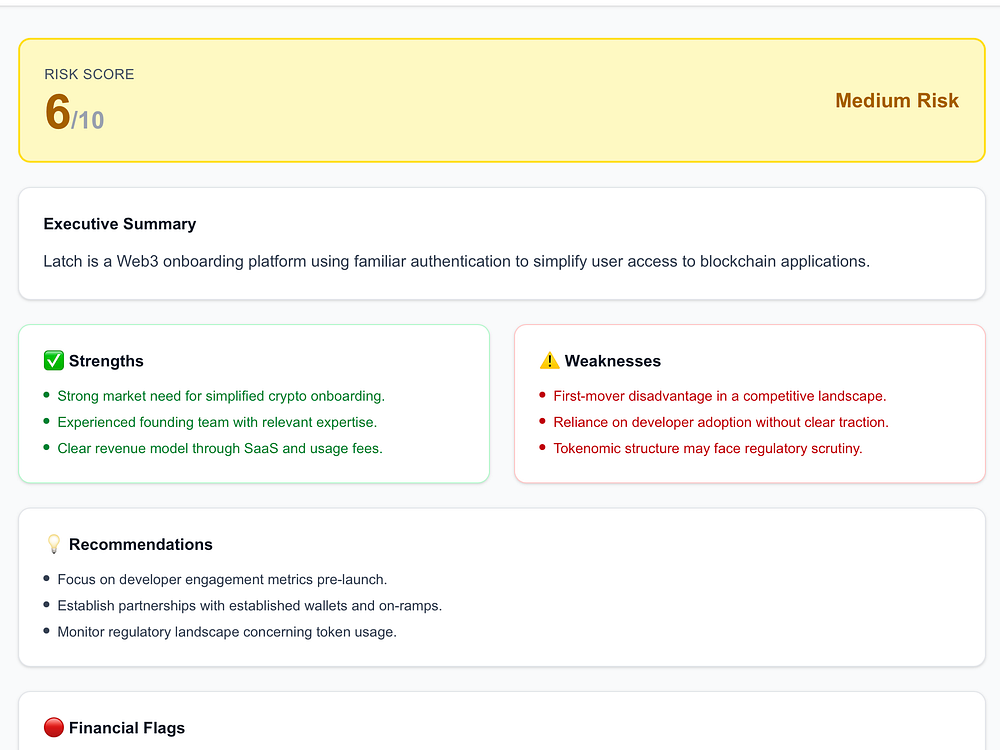Viewport: 1000px width, 750px height.
Task: Click the first-mover disadvantage weakness item
Action: (x=720, y=396)
